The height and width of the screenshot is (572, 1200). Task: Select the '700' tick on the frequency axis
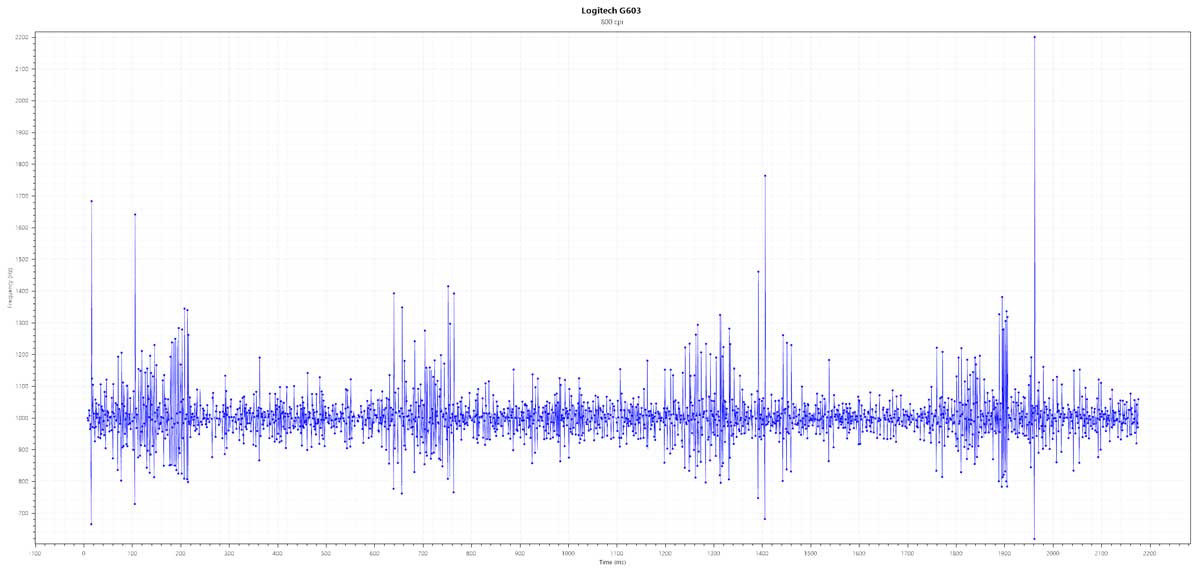[23, 514]
